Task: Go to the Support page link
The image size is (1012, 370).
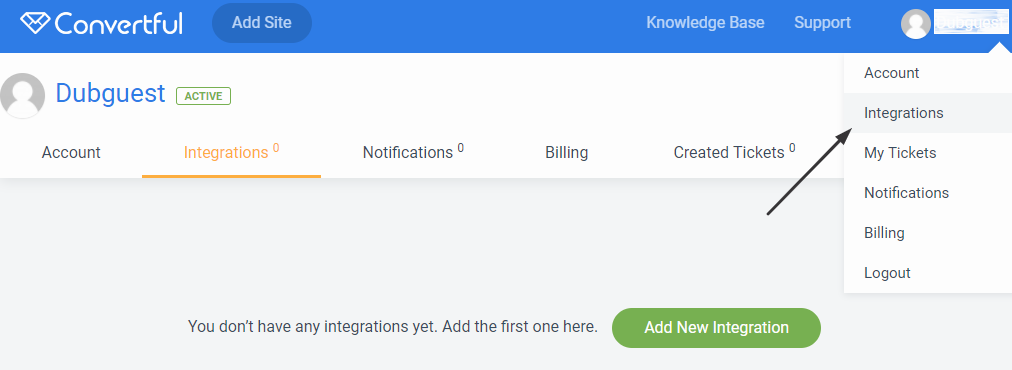Action: pos(822,23)
